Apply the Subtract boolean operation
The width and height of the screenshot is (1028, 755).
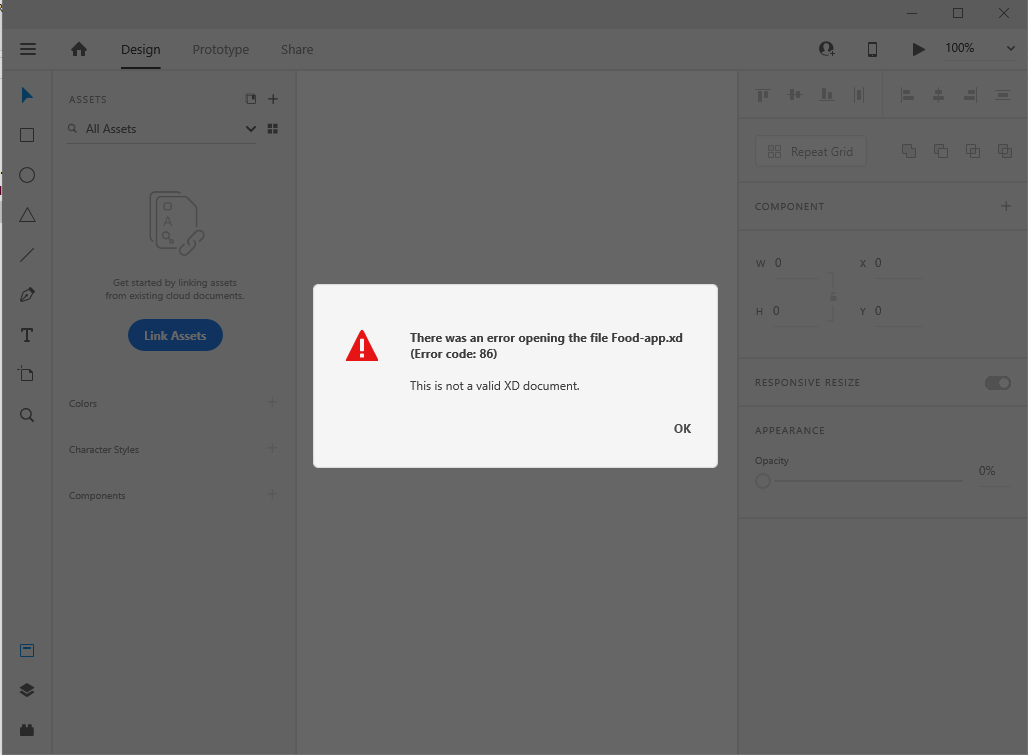pos(941,151)
